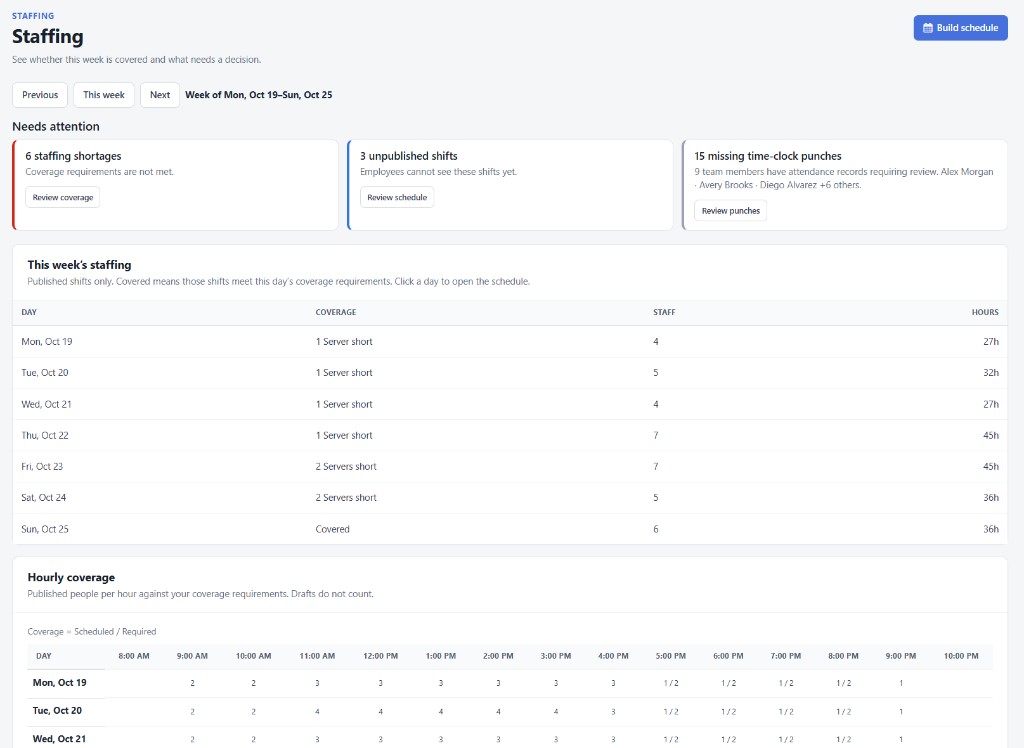Viewport: 1024px width, 748px height.
Task: Click '1 Server short' for Mon, Oct 19
Action: [344, 342]
